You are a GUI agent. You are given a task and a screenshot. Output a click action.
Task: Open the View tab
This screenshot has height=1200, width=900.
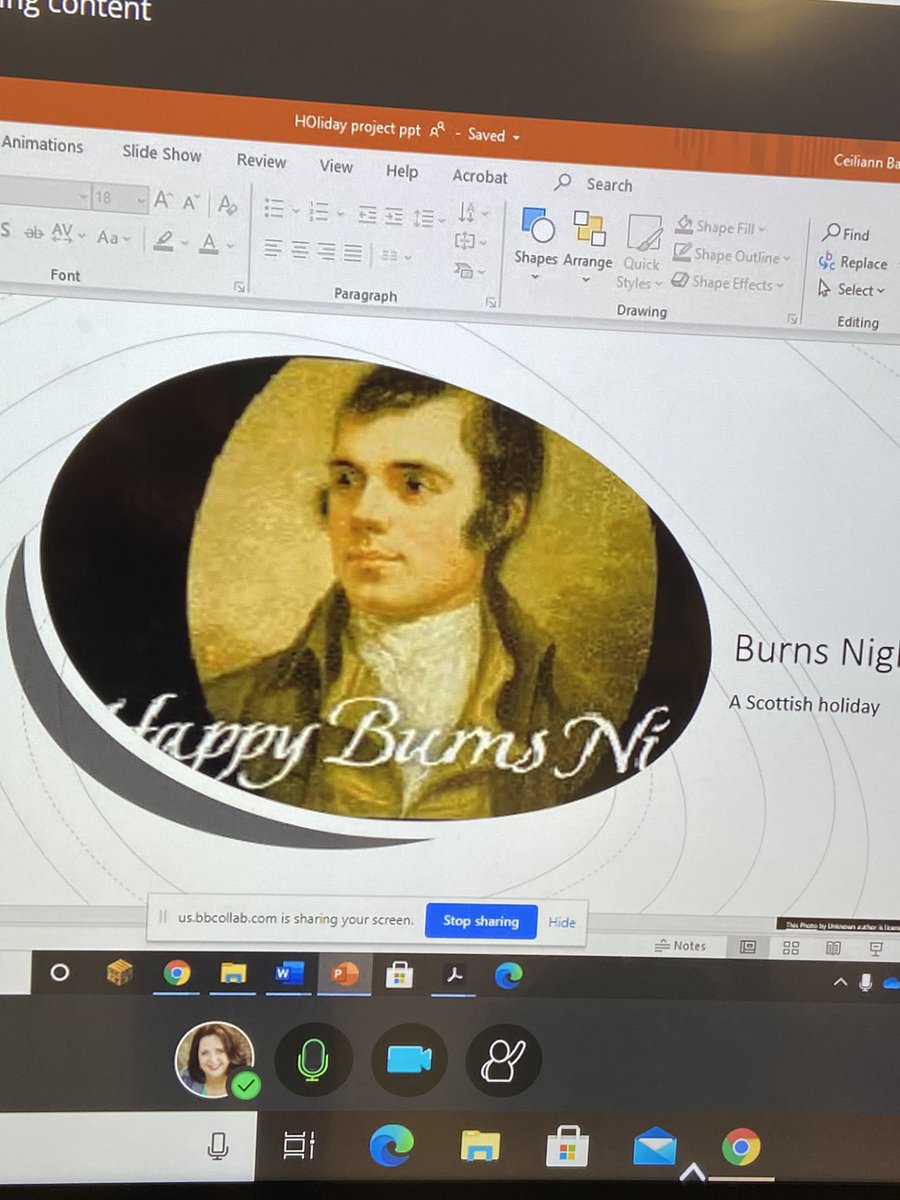pos(336,166)
